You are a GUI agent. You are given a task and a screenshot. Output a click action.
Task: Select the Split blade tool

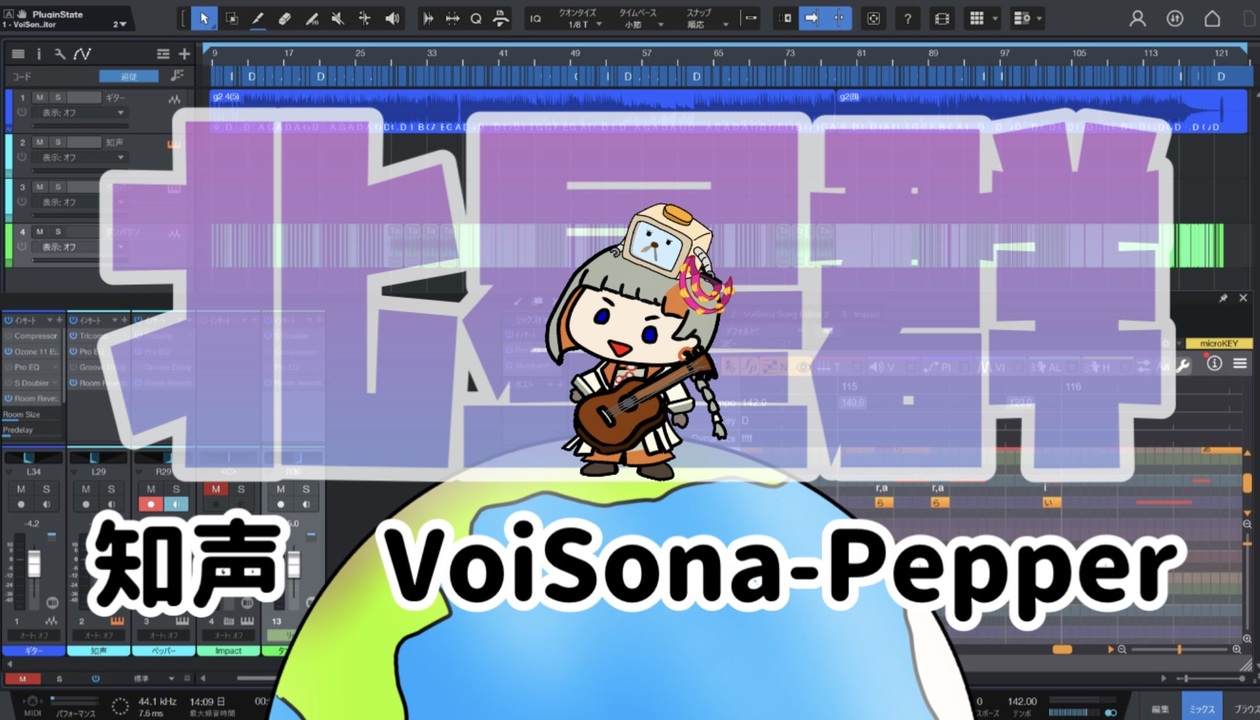tap(311, 18)
